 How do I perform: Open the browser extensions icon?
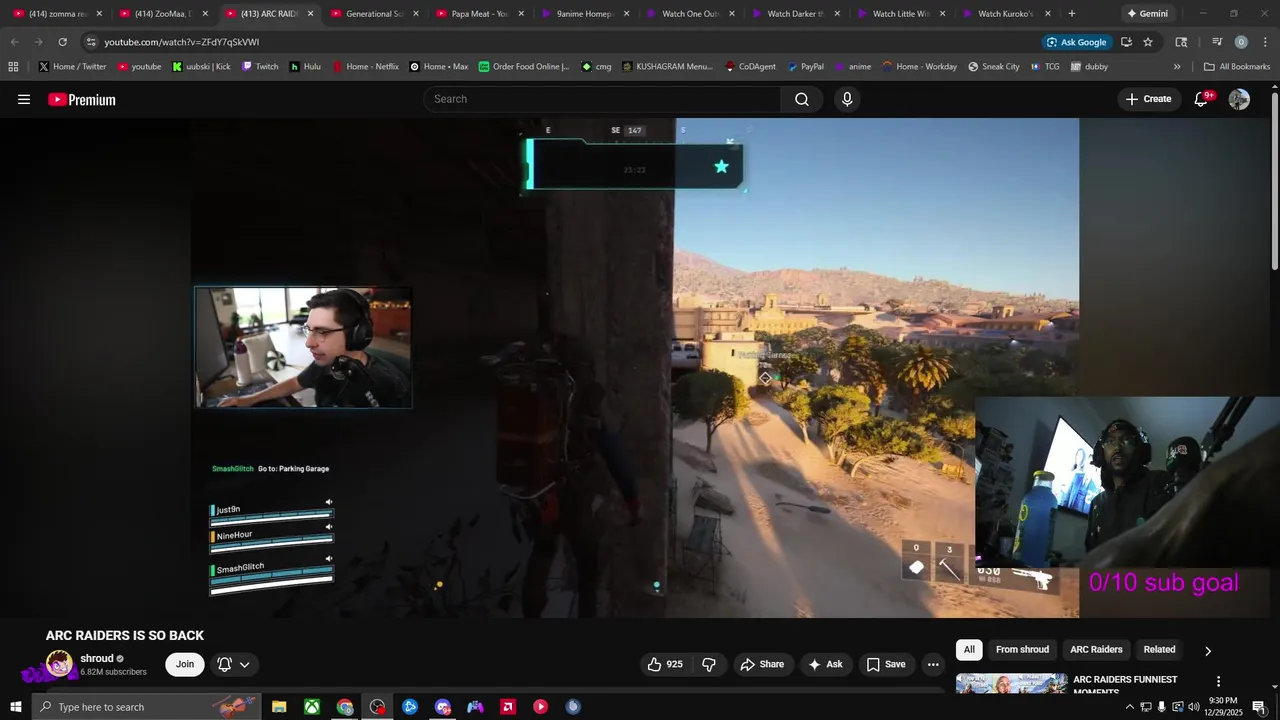tap(1181, 42)
